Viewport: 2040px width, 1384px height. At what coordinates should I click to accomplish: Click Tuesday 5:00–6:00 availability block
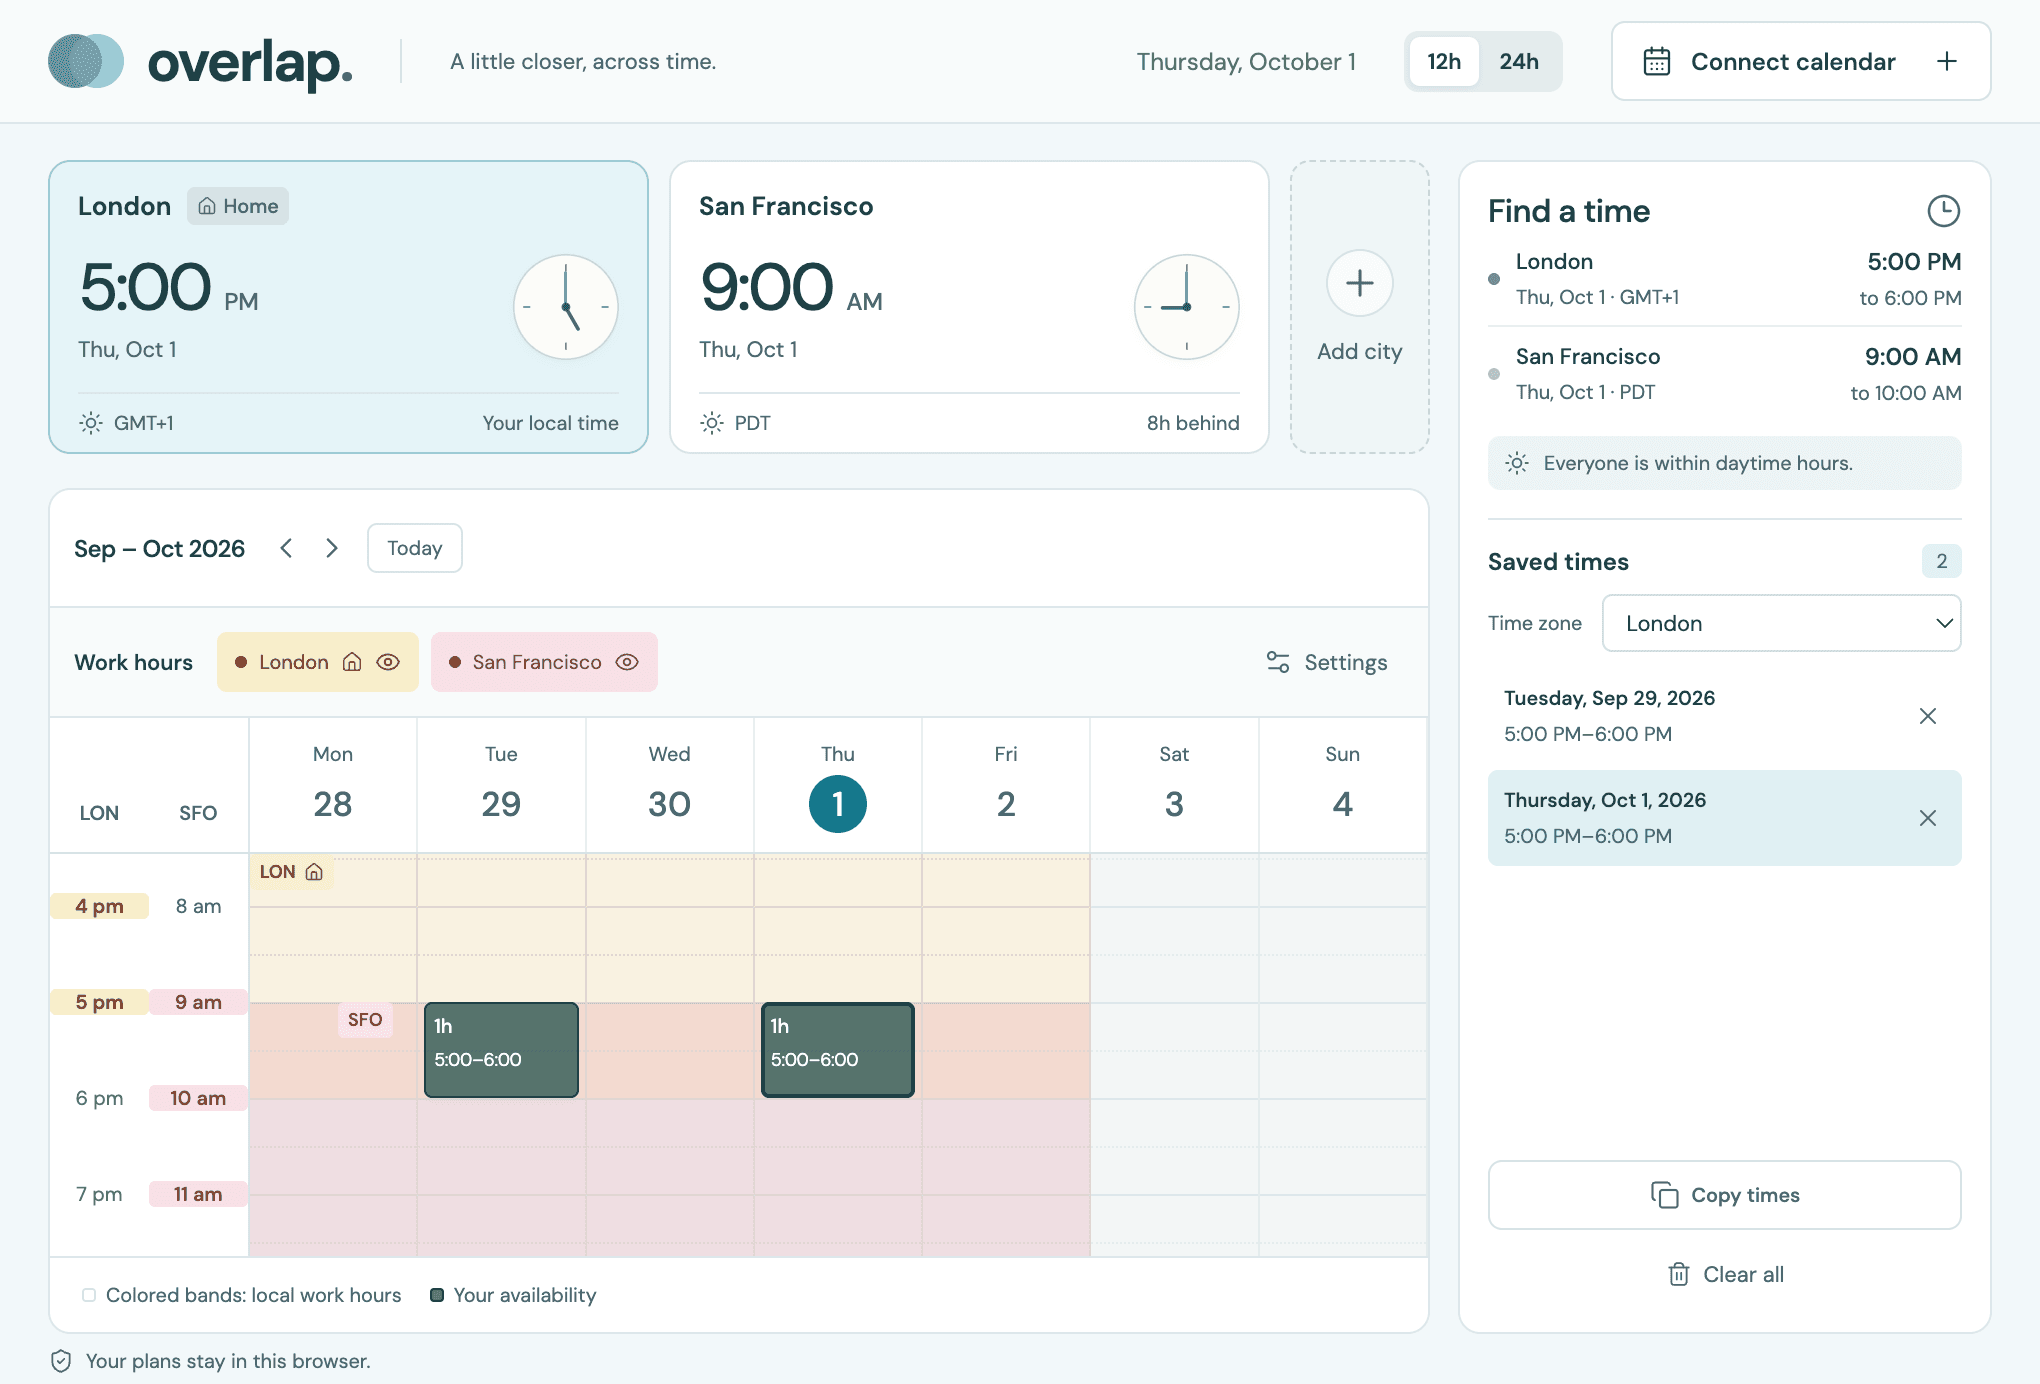[501, 1050]
